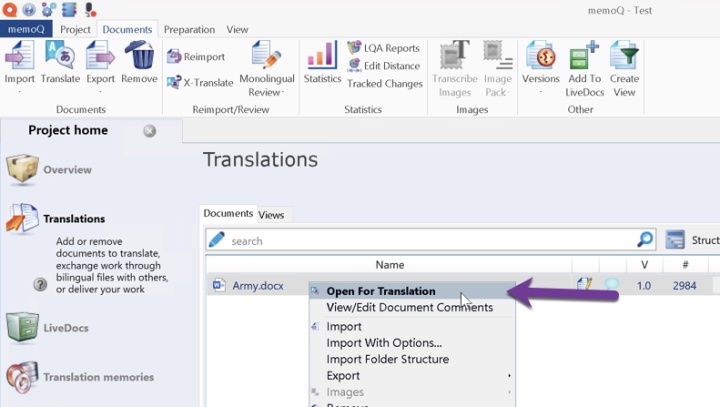Screen dimensions: 720x407
Task: Click the Army.docx comment bubble icon
Action: tap(612, 284)
